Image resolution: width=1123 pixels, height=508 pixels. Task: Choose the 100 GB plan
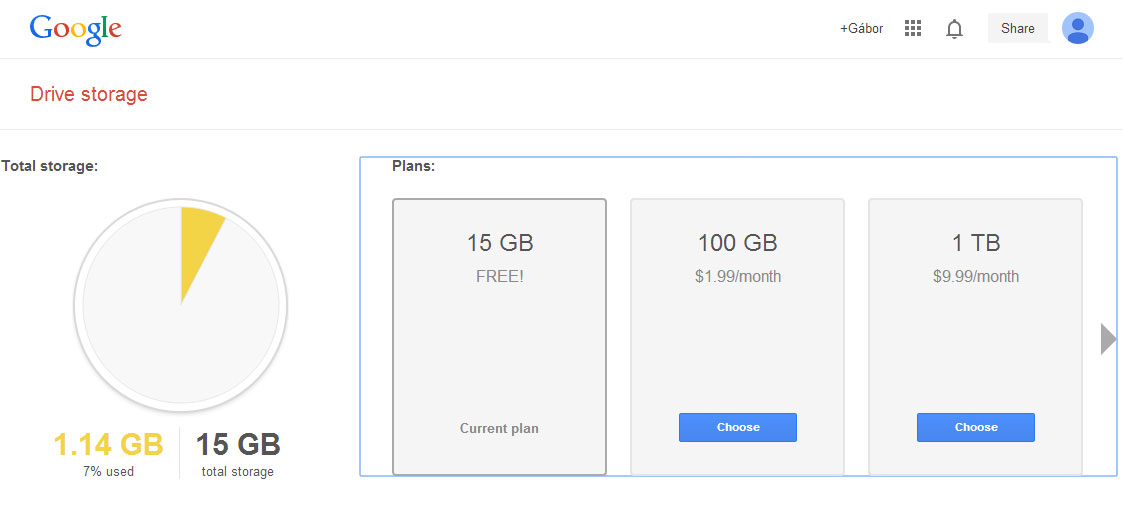[x=737, y=427]
